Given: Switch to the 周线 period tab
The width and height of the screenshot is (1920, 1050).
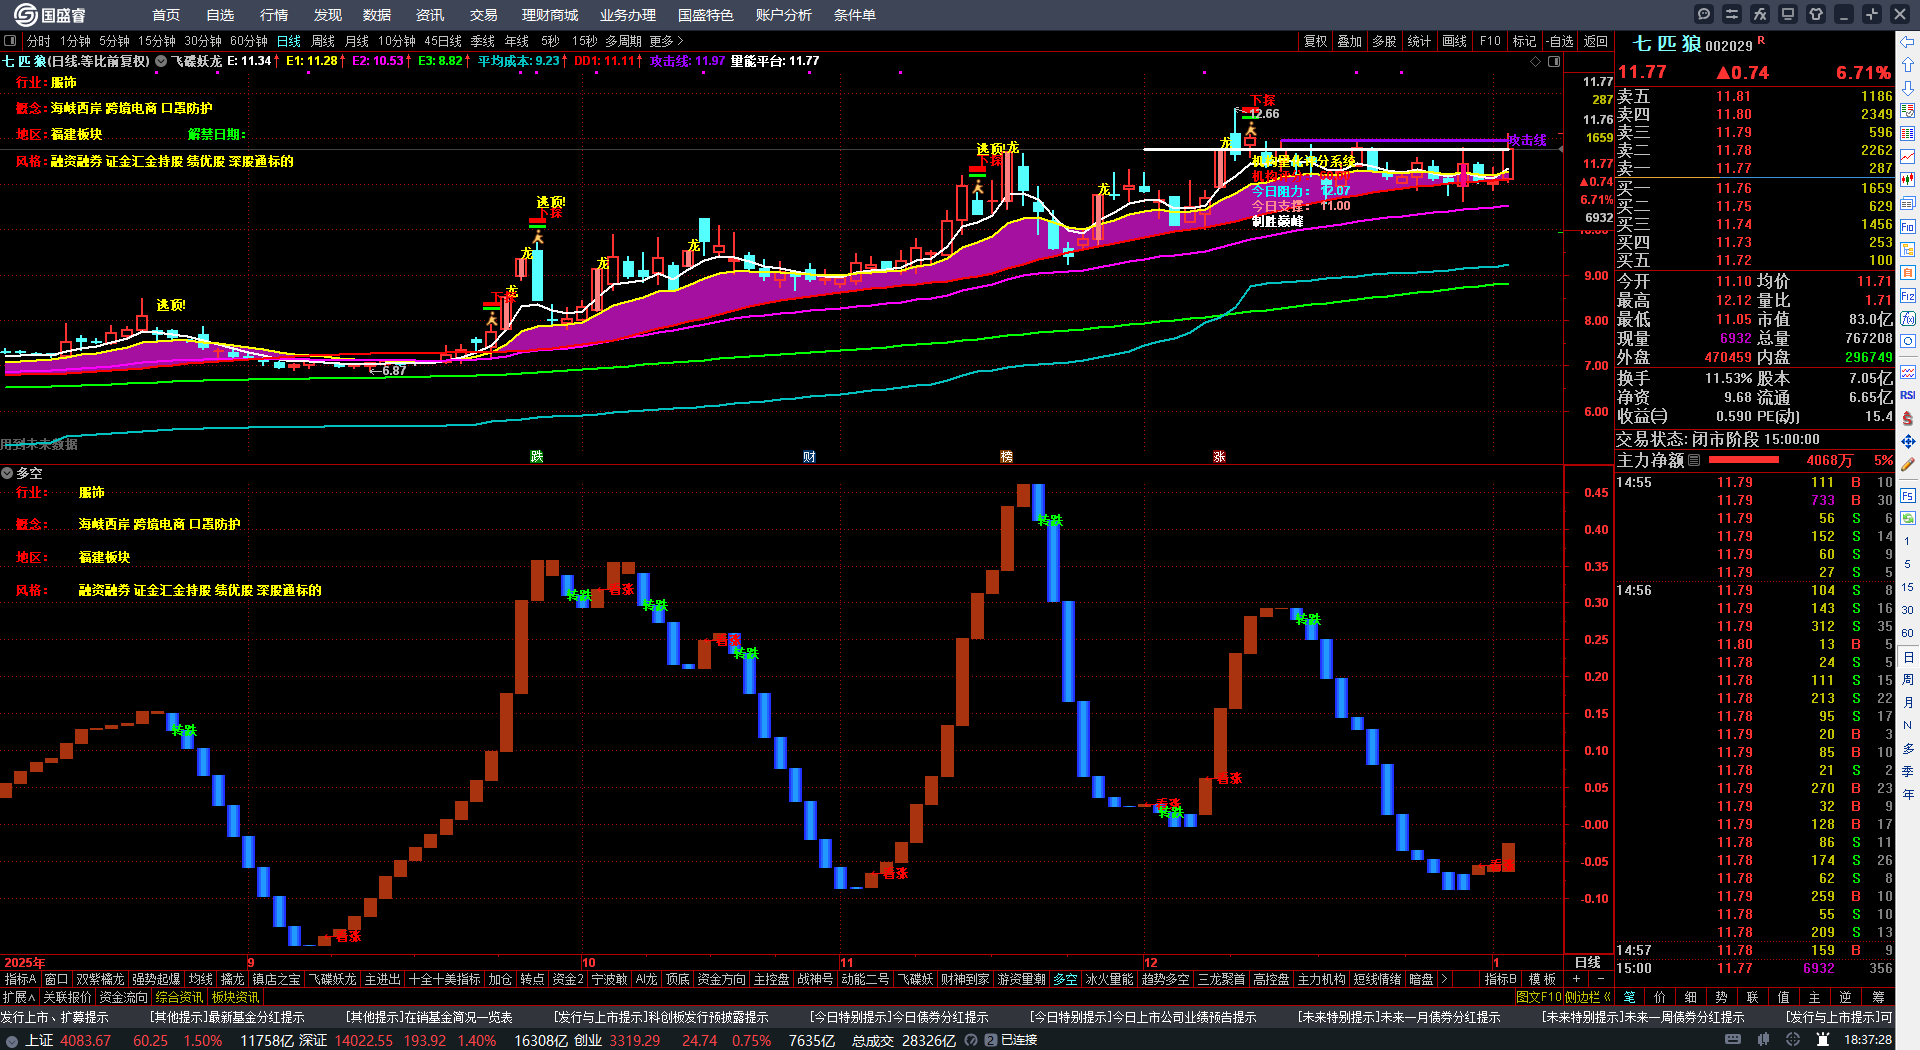Looking at the screenshot, I should (x=323, y=41).
